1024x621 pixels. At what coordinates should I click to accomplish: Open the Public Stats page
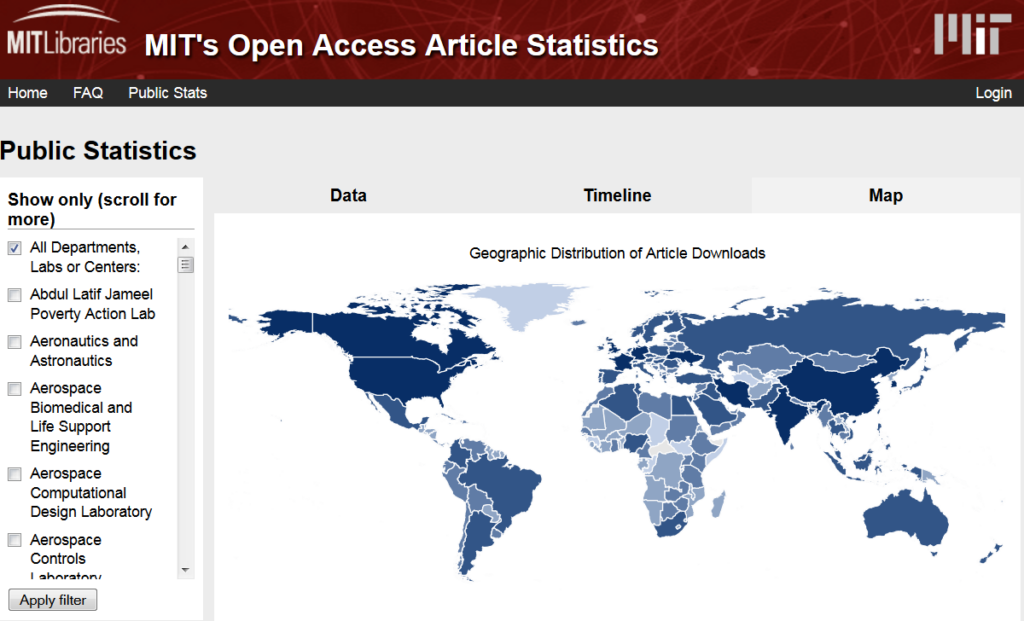coord(167,92)
